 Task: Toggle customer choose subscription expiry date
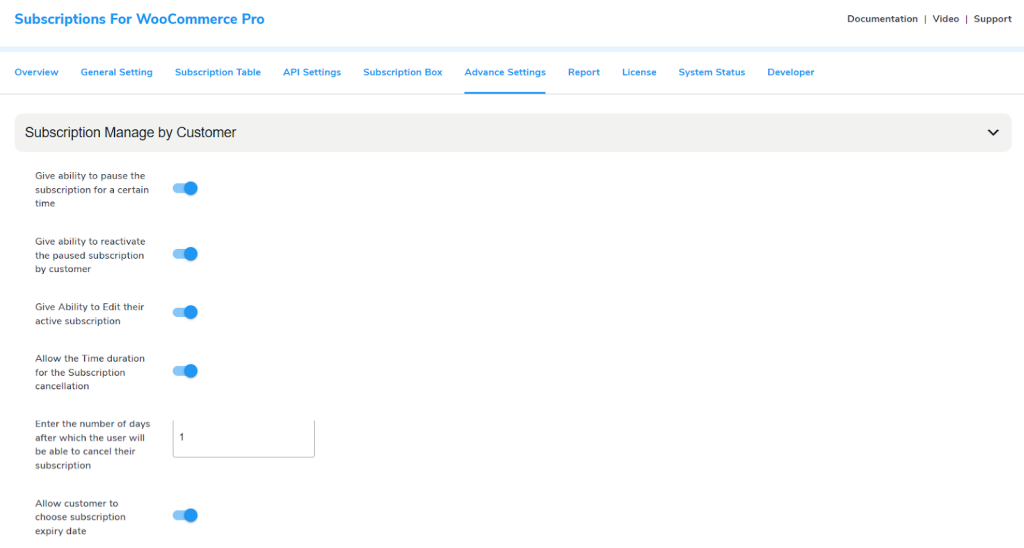[185, 515]
